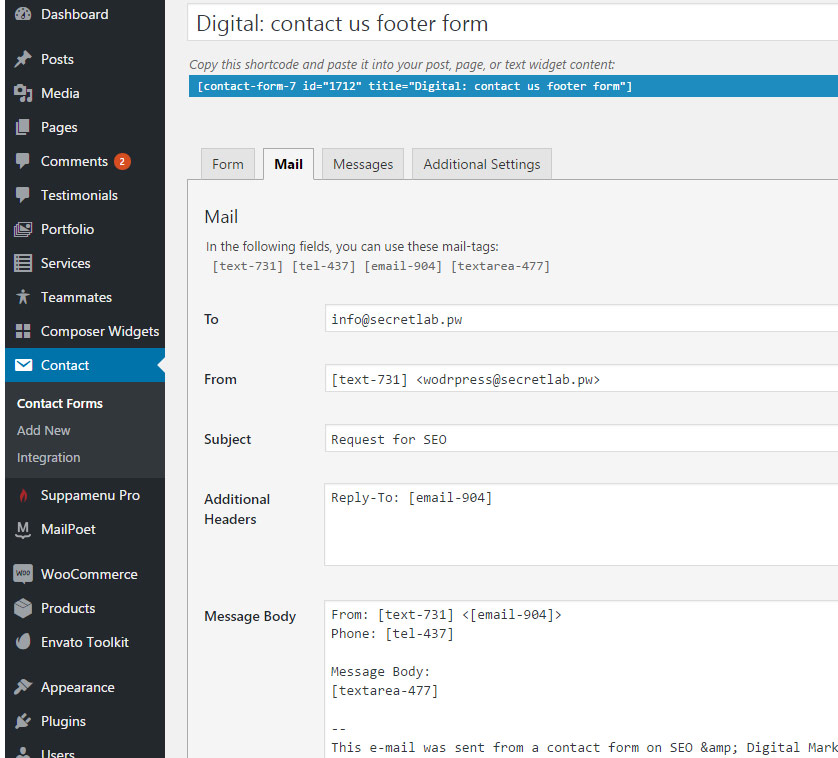838x758 pixels.
Task: Click the Appearance paintbrush icon
Action: pyautogui.click(x=23, y=688)
